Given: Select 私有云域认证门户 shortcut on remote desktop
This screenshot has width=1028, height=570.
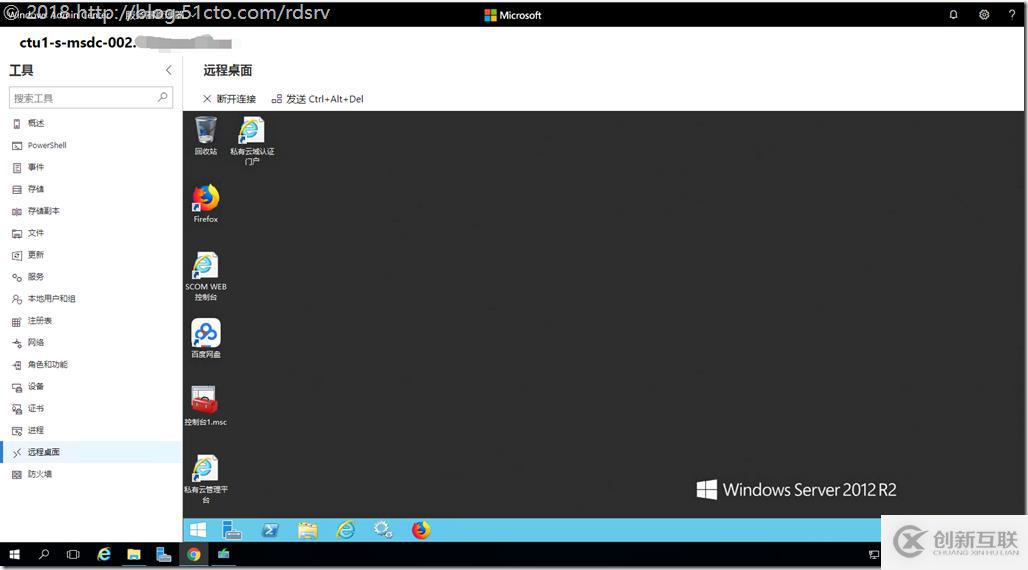Looking at the screenshot, I should 252,140.
